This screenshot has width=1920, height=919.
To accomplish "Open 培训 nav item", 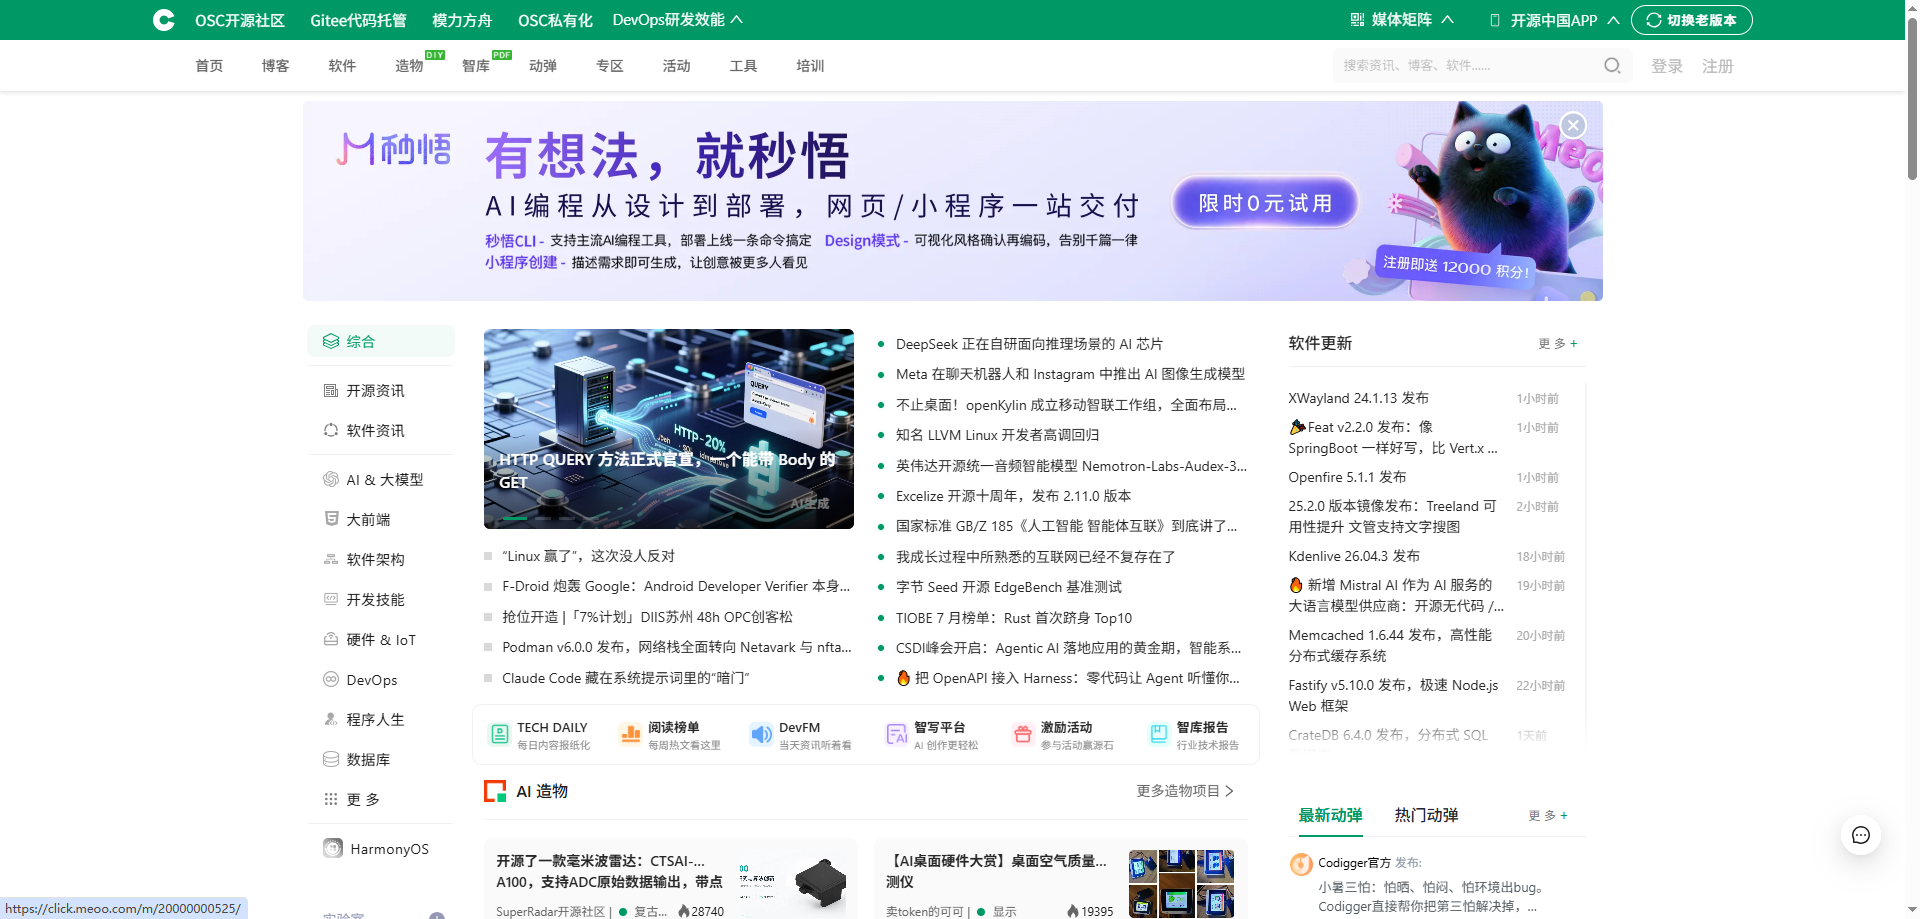I will pos(810,66).
